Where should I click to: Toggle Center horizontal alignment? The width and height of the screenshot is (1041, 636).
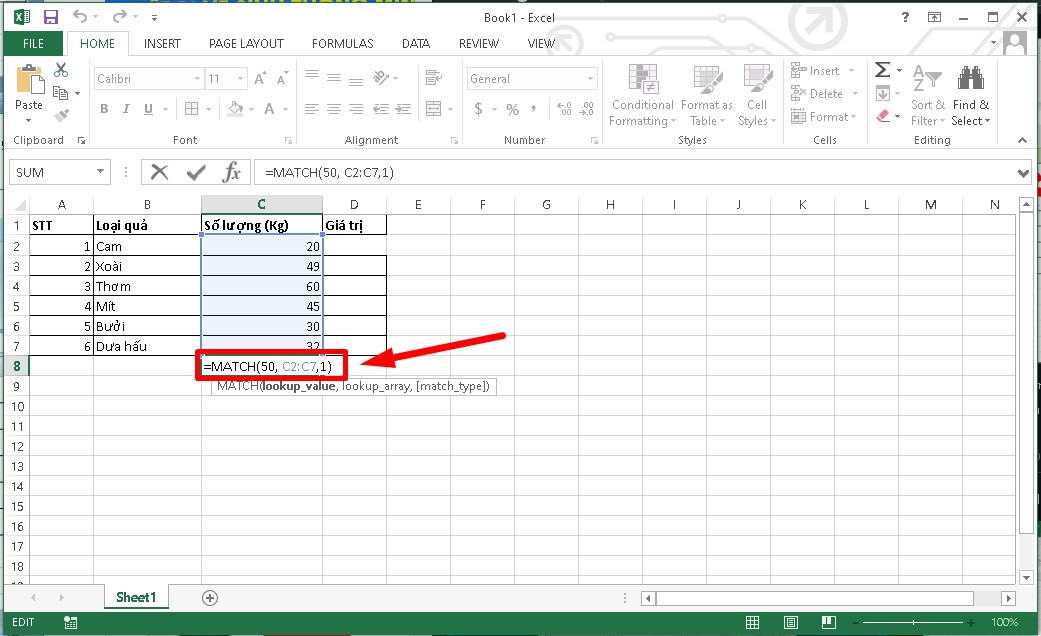(x=334, y=109)
